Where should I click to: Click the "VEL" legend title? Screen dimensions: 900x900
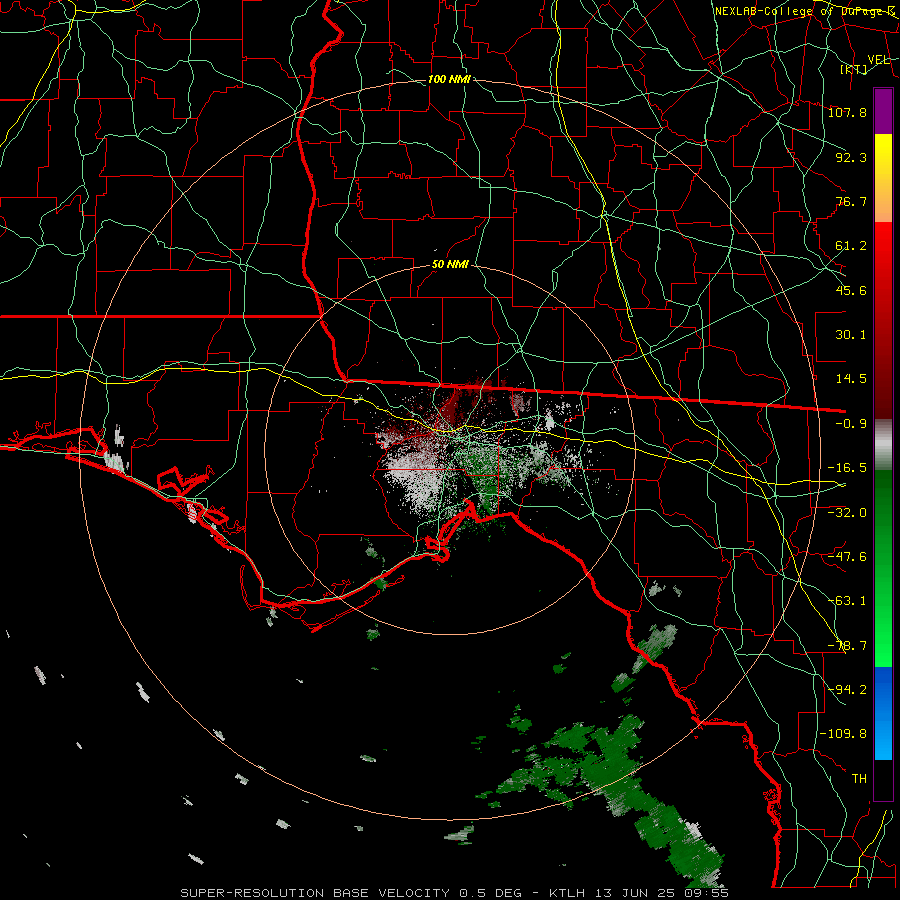[x=878, y=60]
